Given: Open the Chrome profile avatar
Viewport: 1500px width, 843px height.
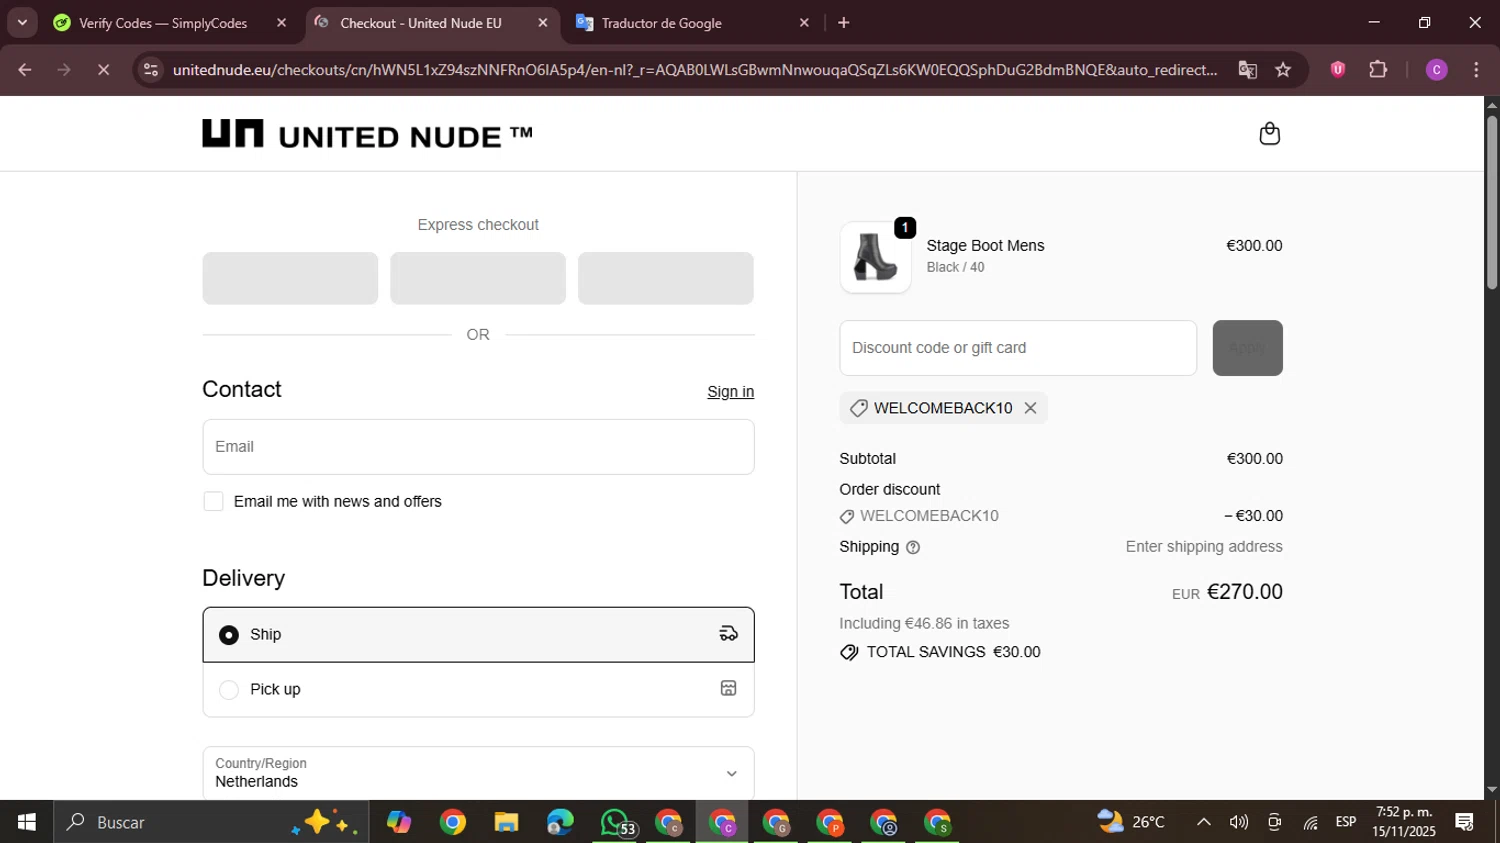Looking at the screenshot, I should (1437, 70).
